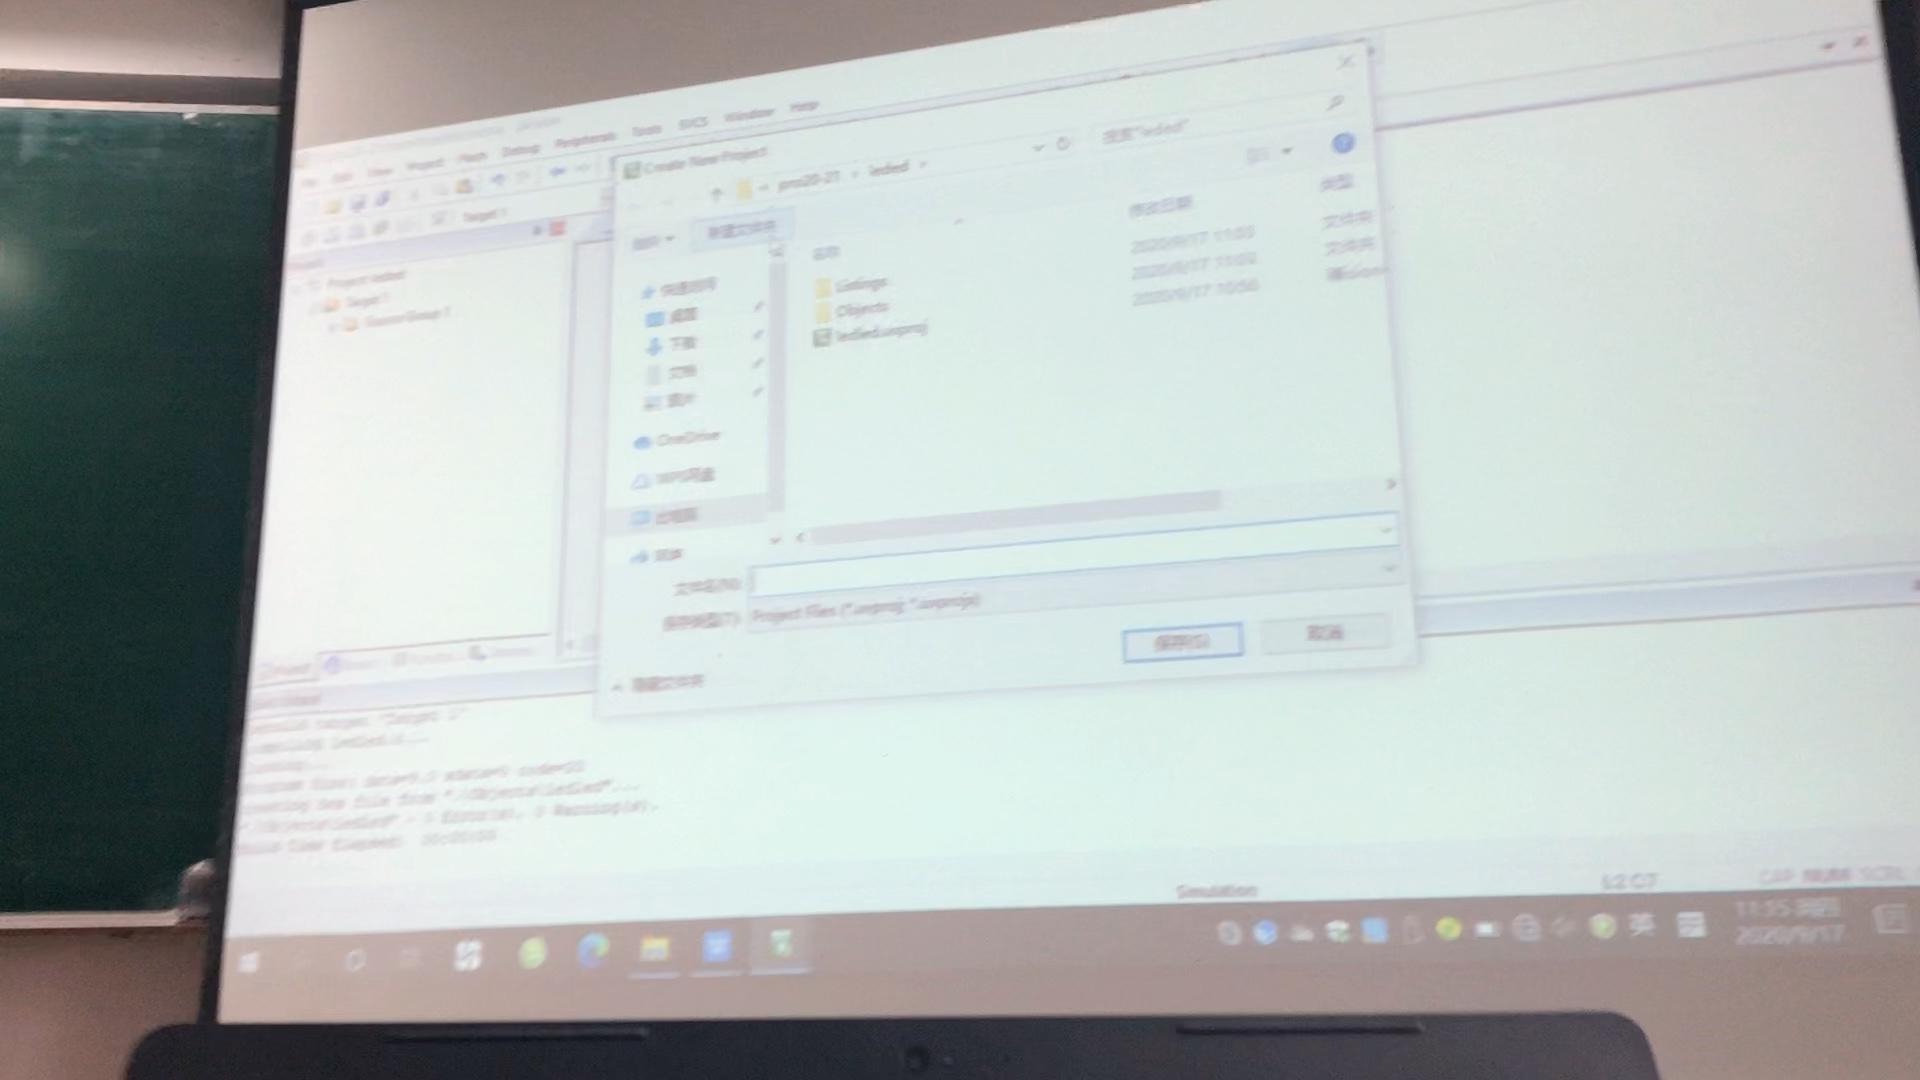
Task: Click the cancel button in dialog
Action: (x=1325, y=636)
